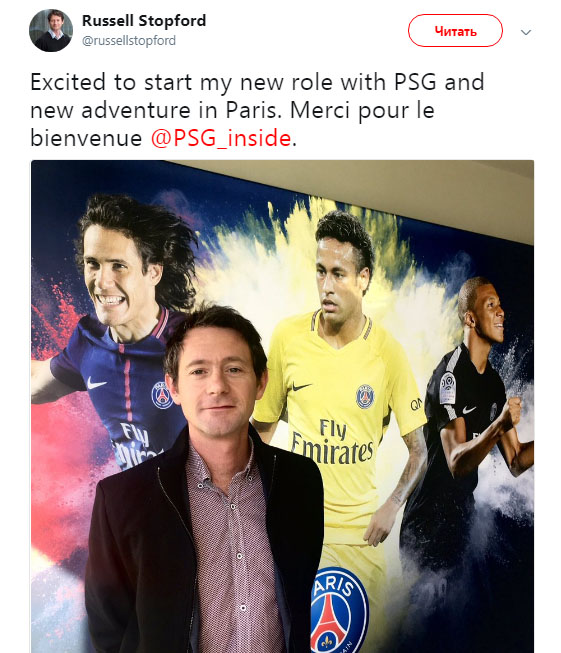Click the Nike swoosh on the black jersey

click(x=469, y=409)
